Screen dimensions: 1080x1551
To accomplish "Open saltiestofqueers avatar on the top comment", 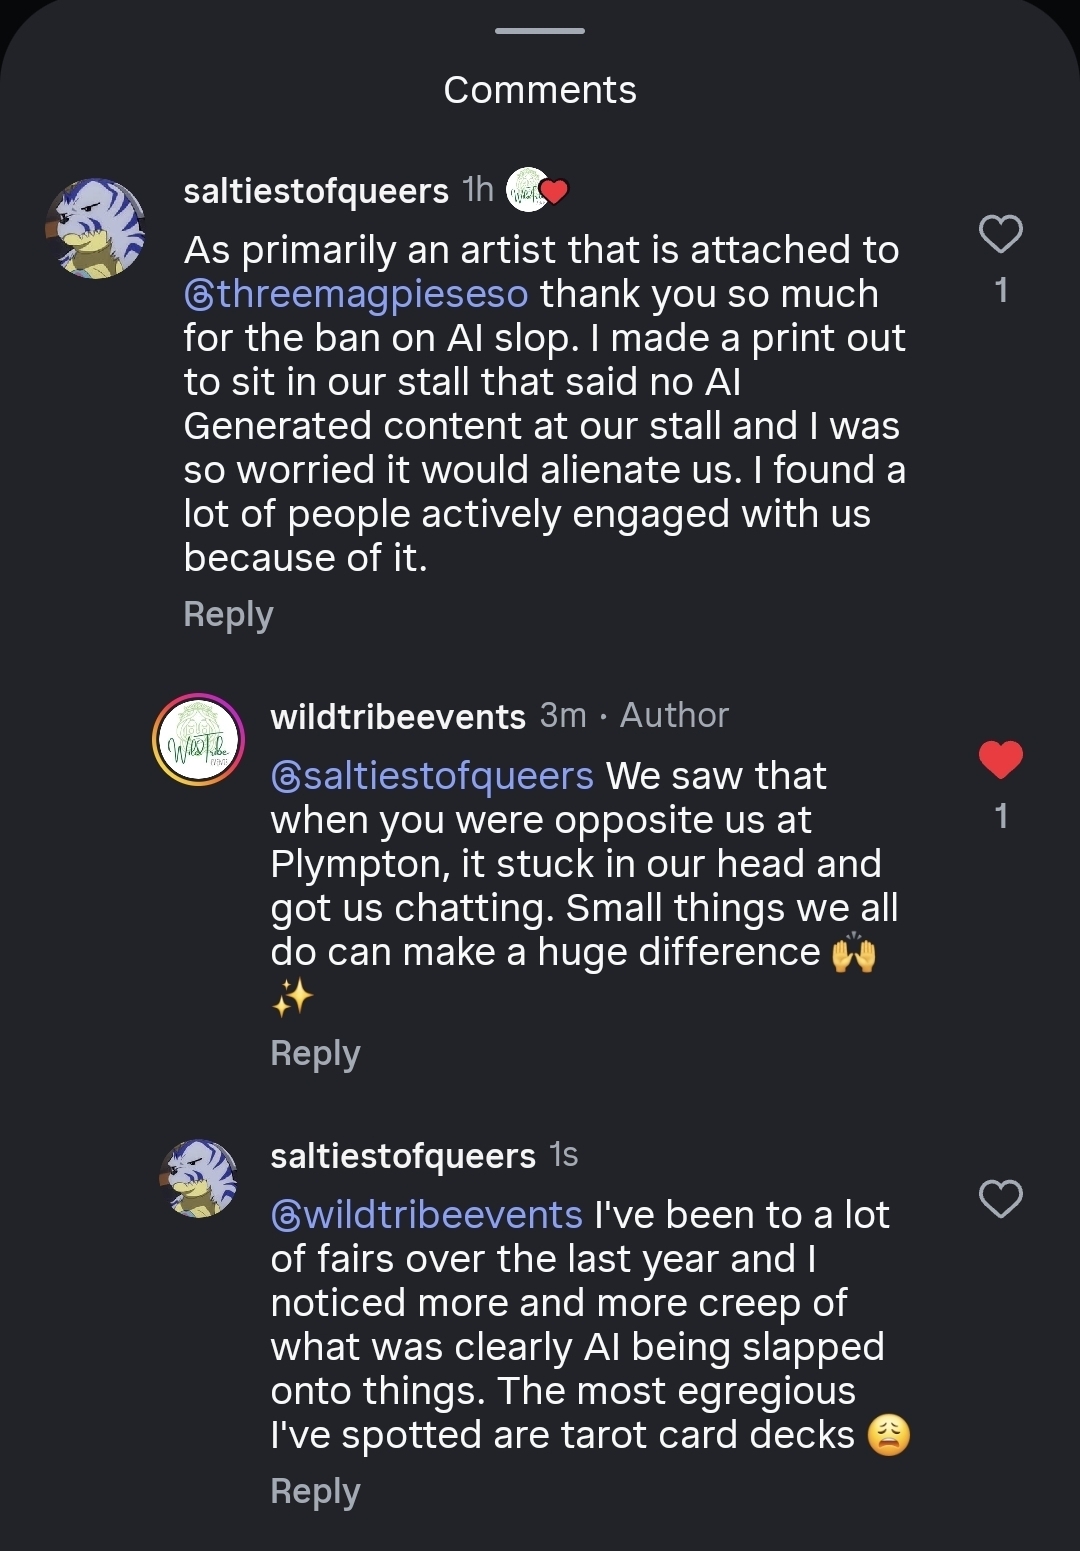I will point(96,228).
